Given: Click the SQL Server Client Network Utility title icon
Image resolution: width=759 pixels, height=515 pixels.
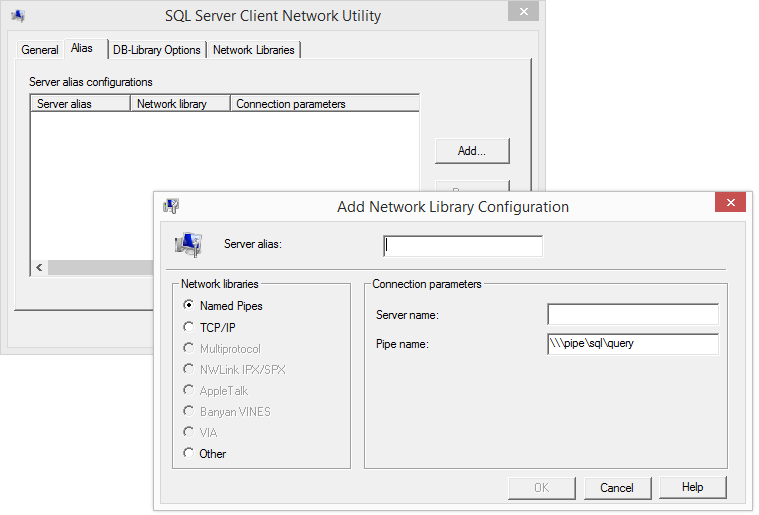Looking at the screenshot, I should pos(18,16).
